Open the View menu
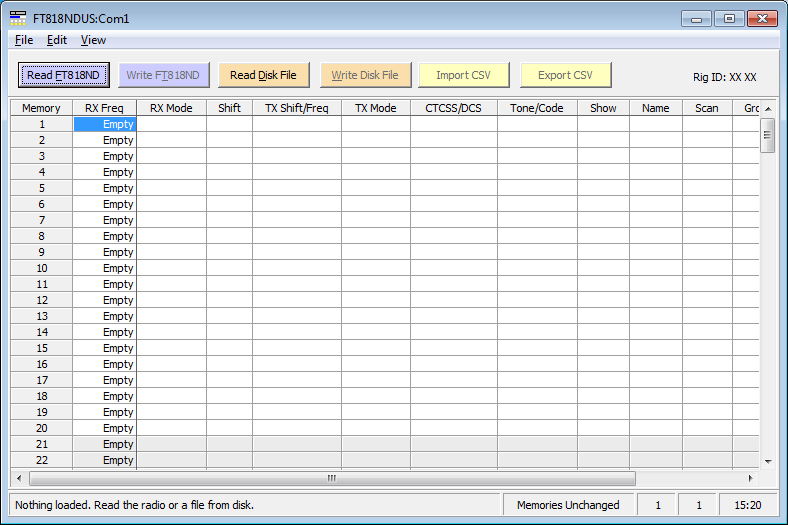The width and height of the screenshot is (788, 525). point(93,40)
